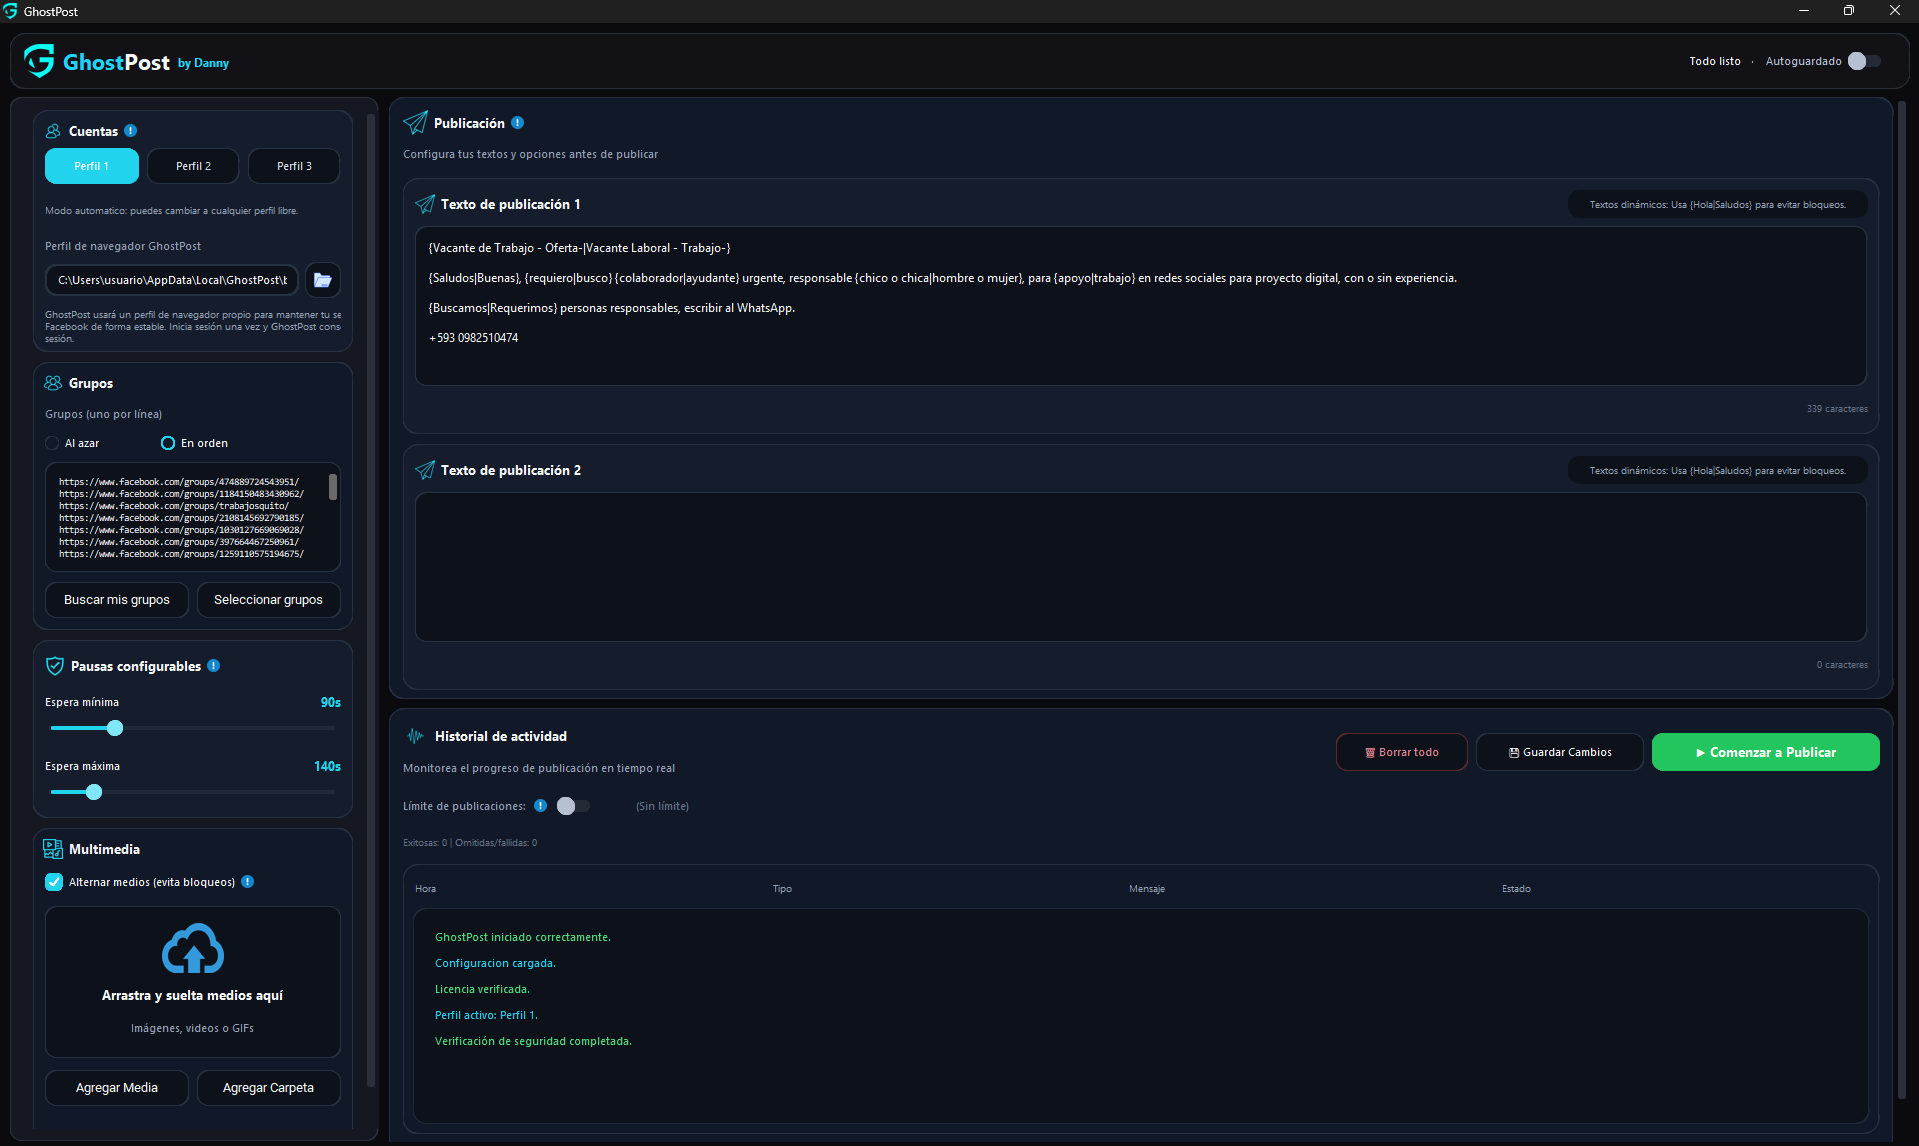
Task: Click the Espera mínima slider handle
Action: 115,728
